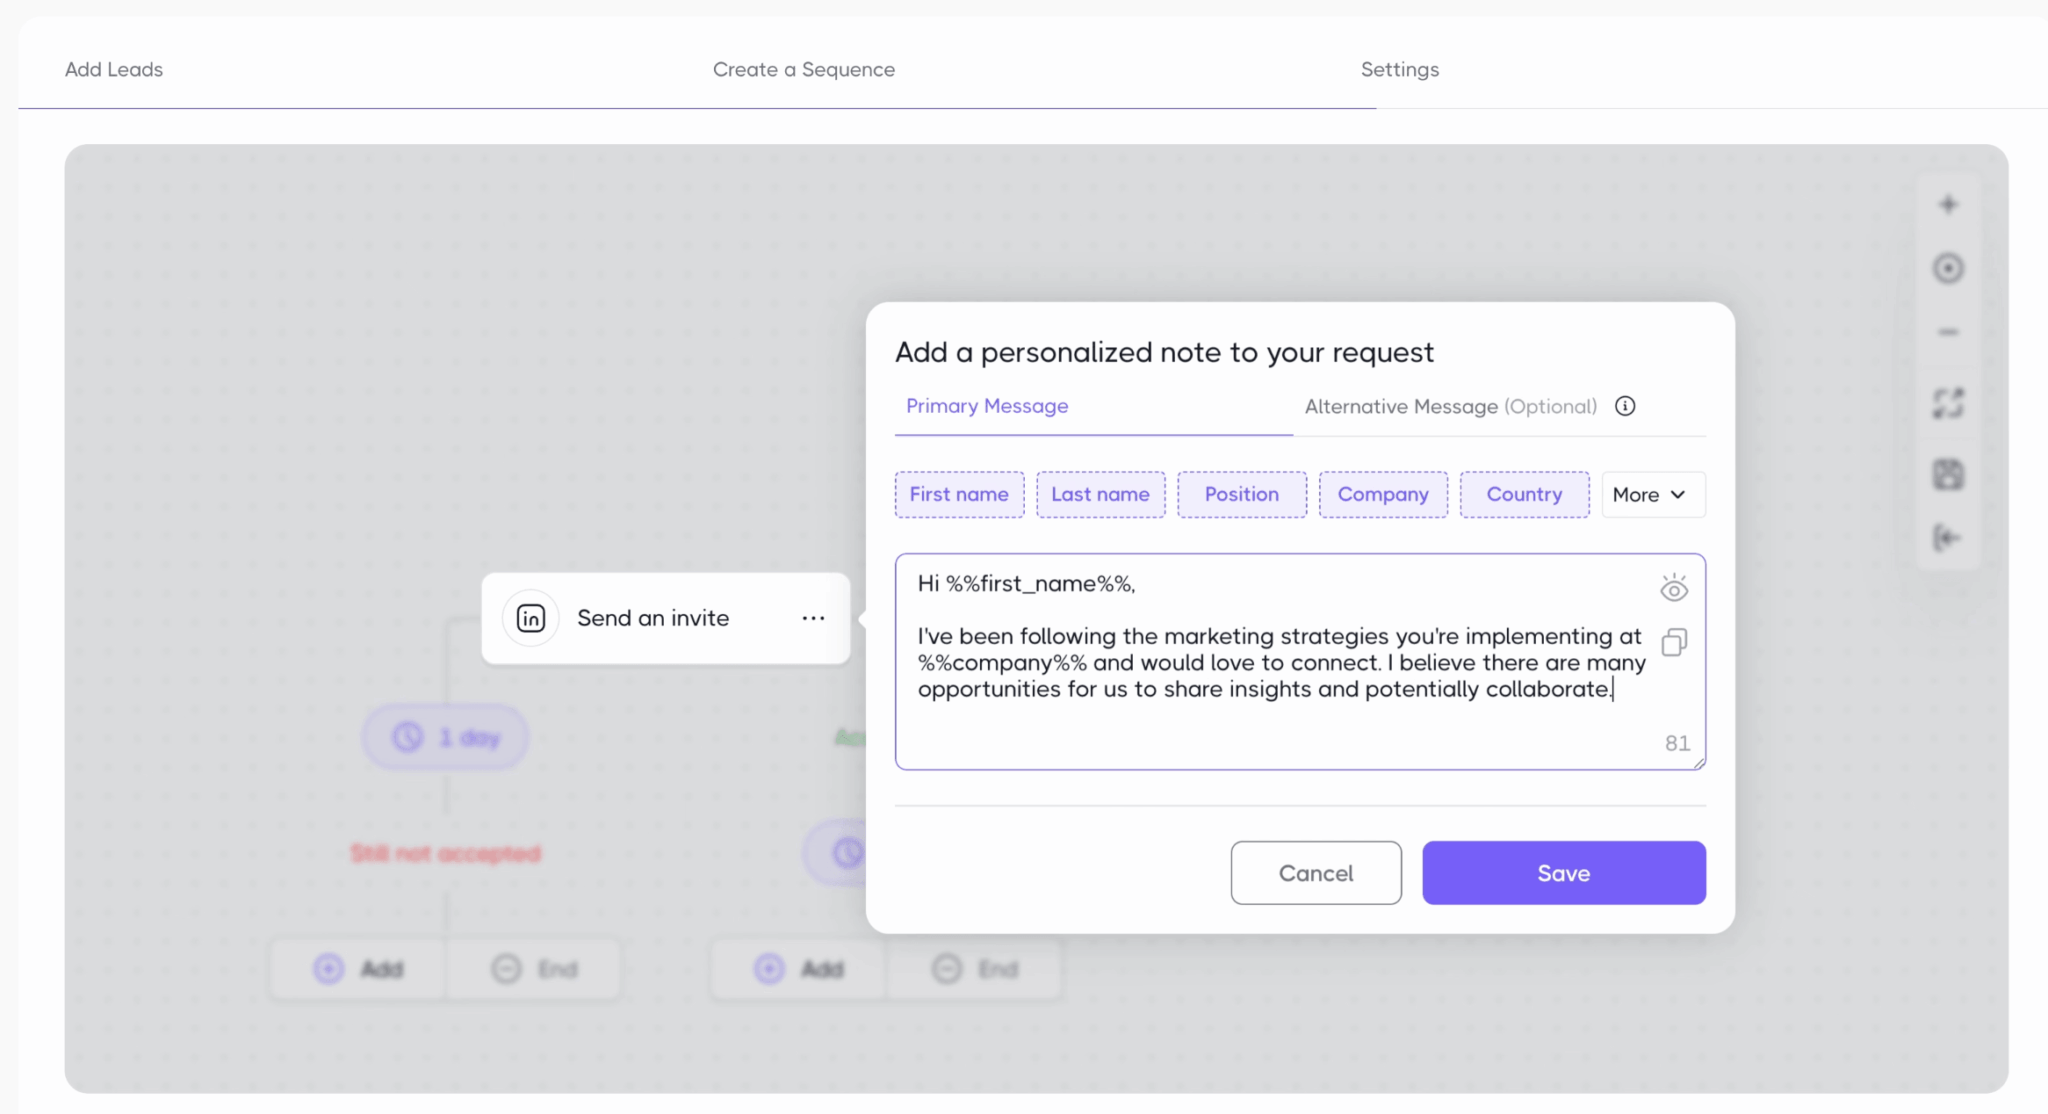
Task: Click the dialog title about personalized note
Action: (1164, 352)
